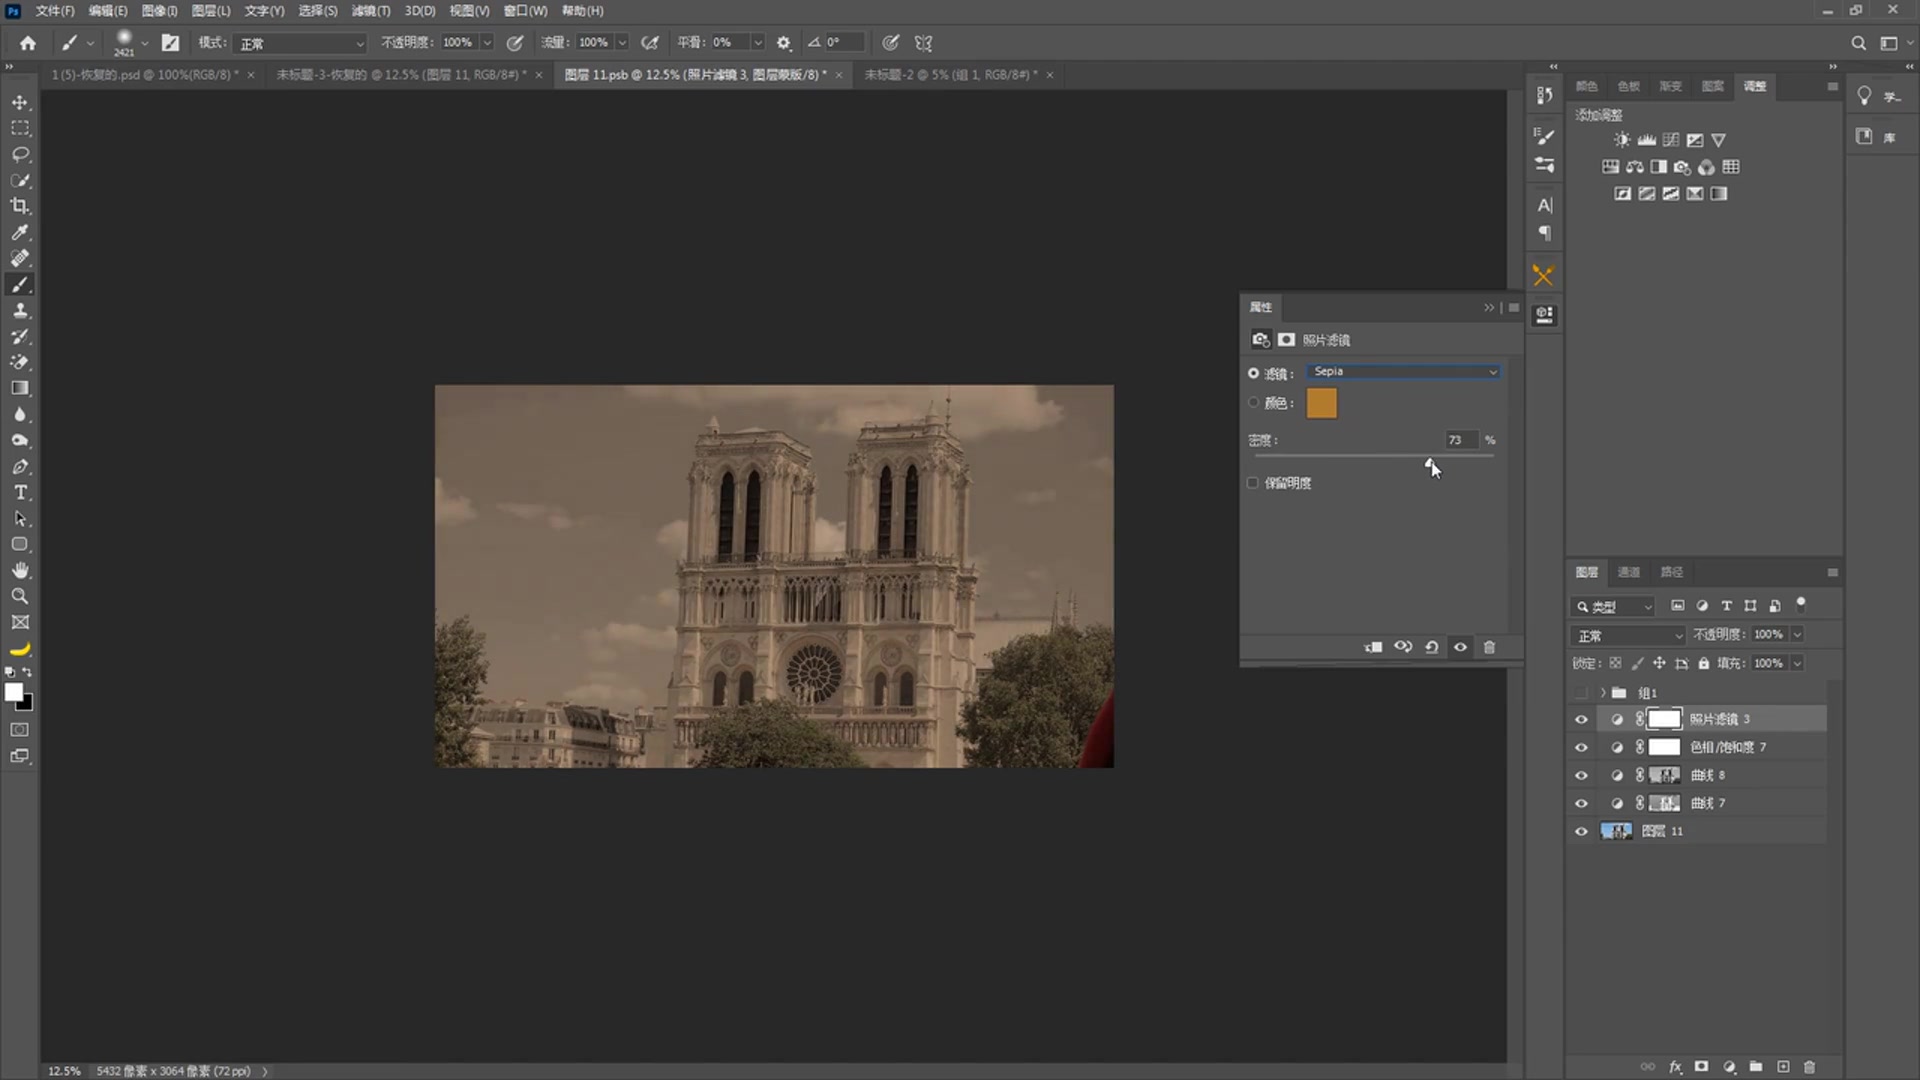Open the Window menu

pos(525,11)
